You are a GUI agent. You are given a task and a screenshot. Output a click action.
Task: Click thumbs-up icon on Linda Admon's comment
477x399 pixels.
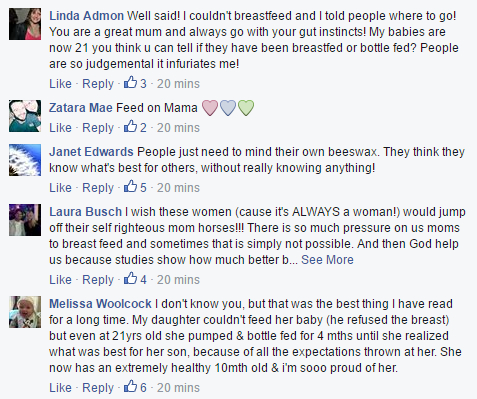pyautogui.click(x=130, y=82)
